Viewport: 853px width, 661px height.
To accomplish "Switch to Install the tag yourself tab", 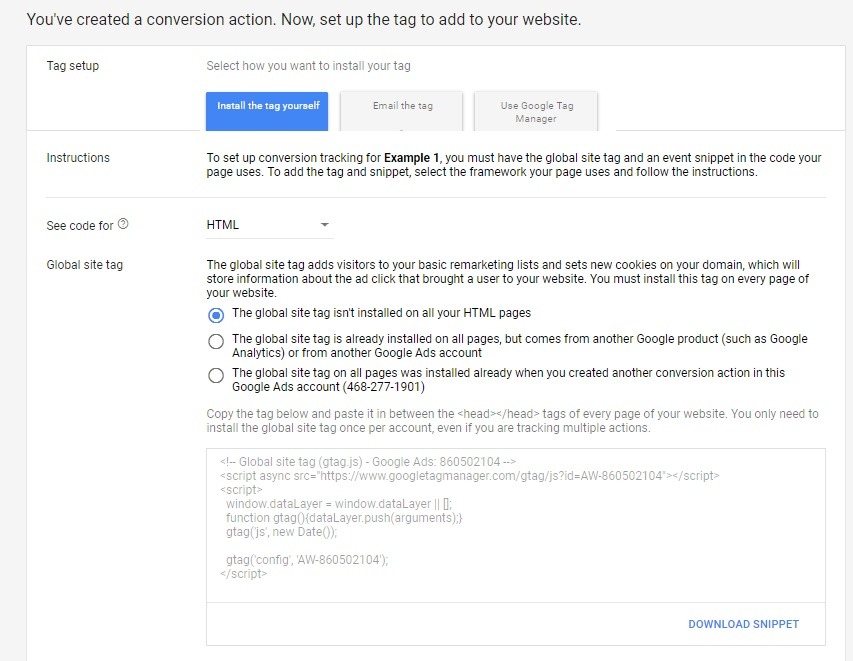I will 267,111.
